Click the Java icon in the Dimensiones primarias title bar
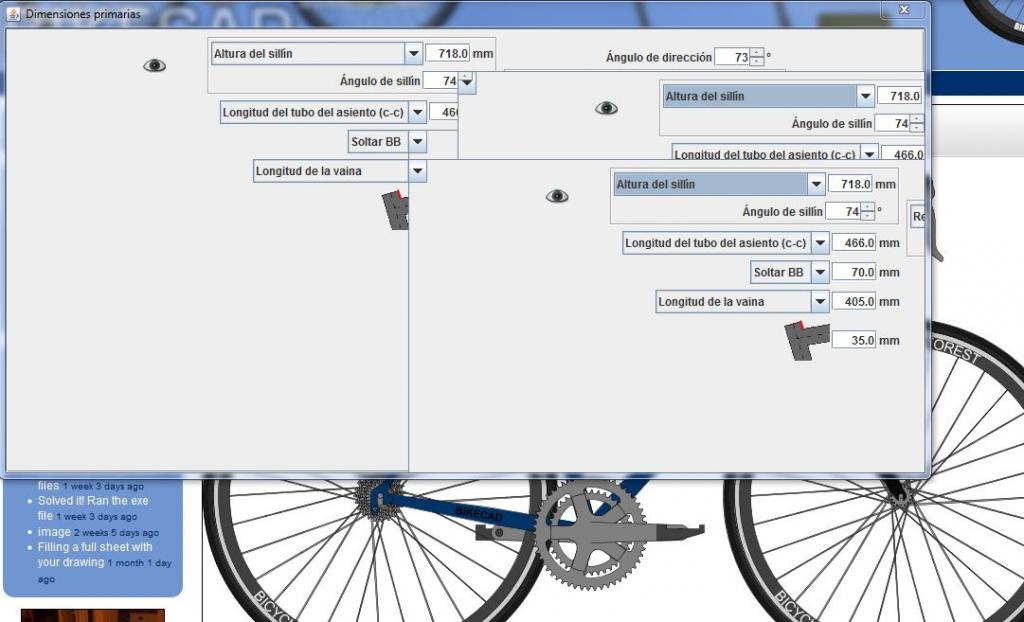This screenshot has width=1024, height=622. point(13,14)
